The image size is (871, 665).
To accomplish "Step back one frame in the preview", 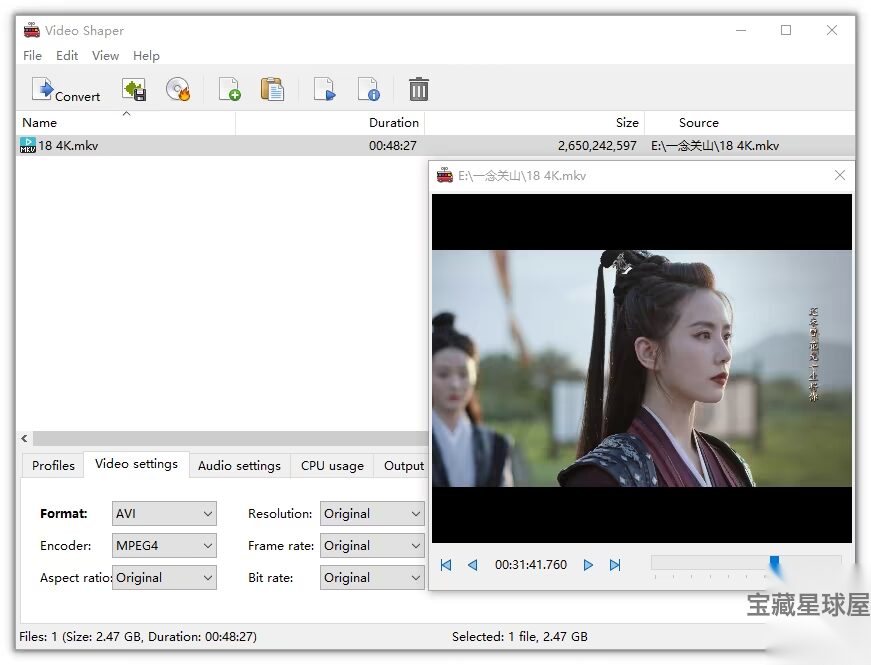I will click(x=473, y=565).
